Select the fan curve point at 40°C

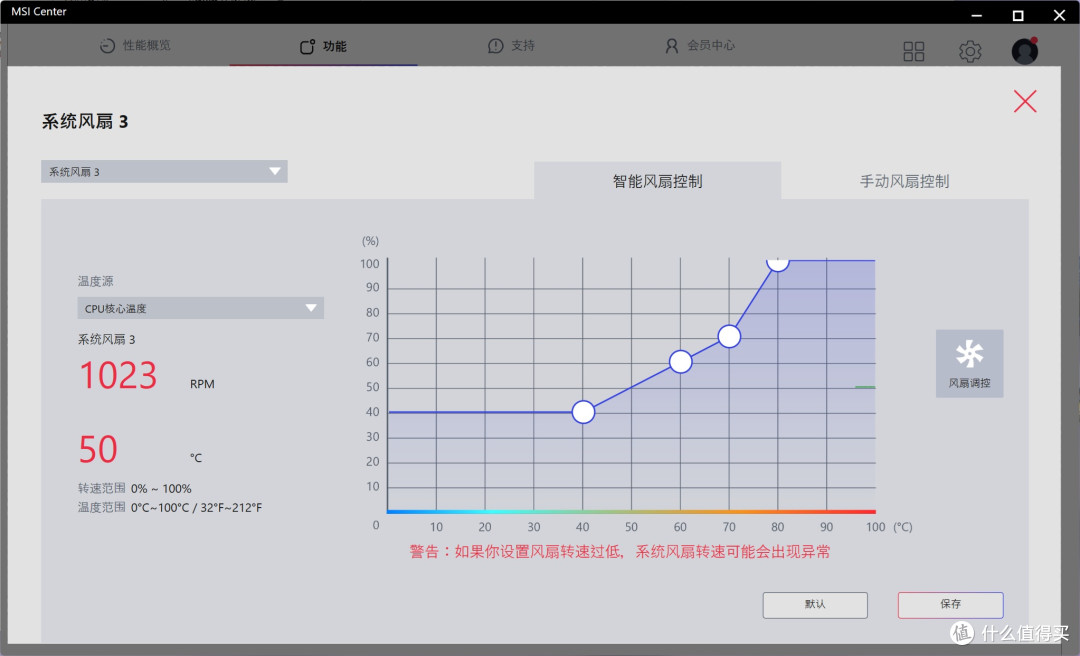583,412
